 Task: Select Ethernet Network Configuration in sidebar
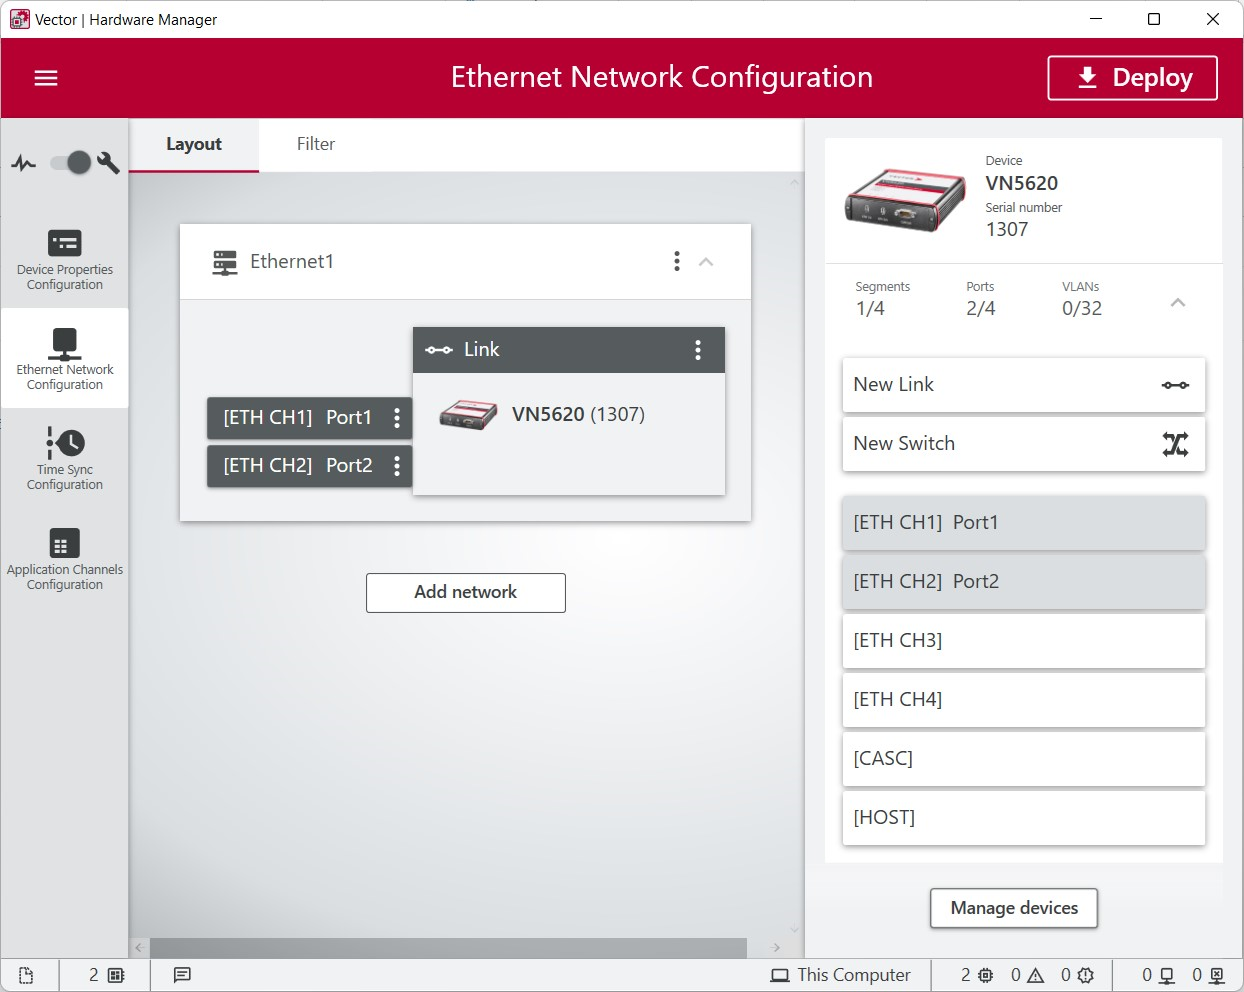[65, 358]
